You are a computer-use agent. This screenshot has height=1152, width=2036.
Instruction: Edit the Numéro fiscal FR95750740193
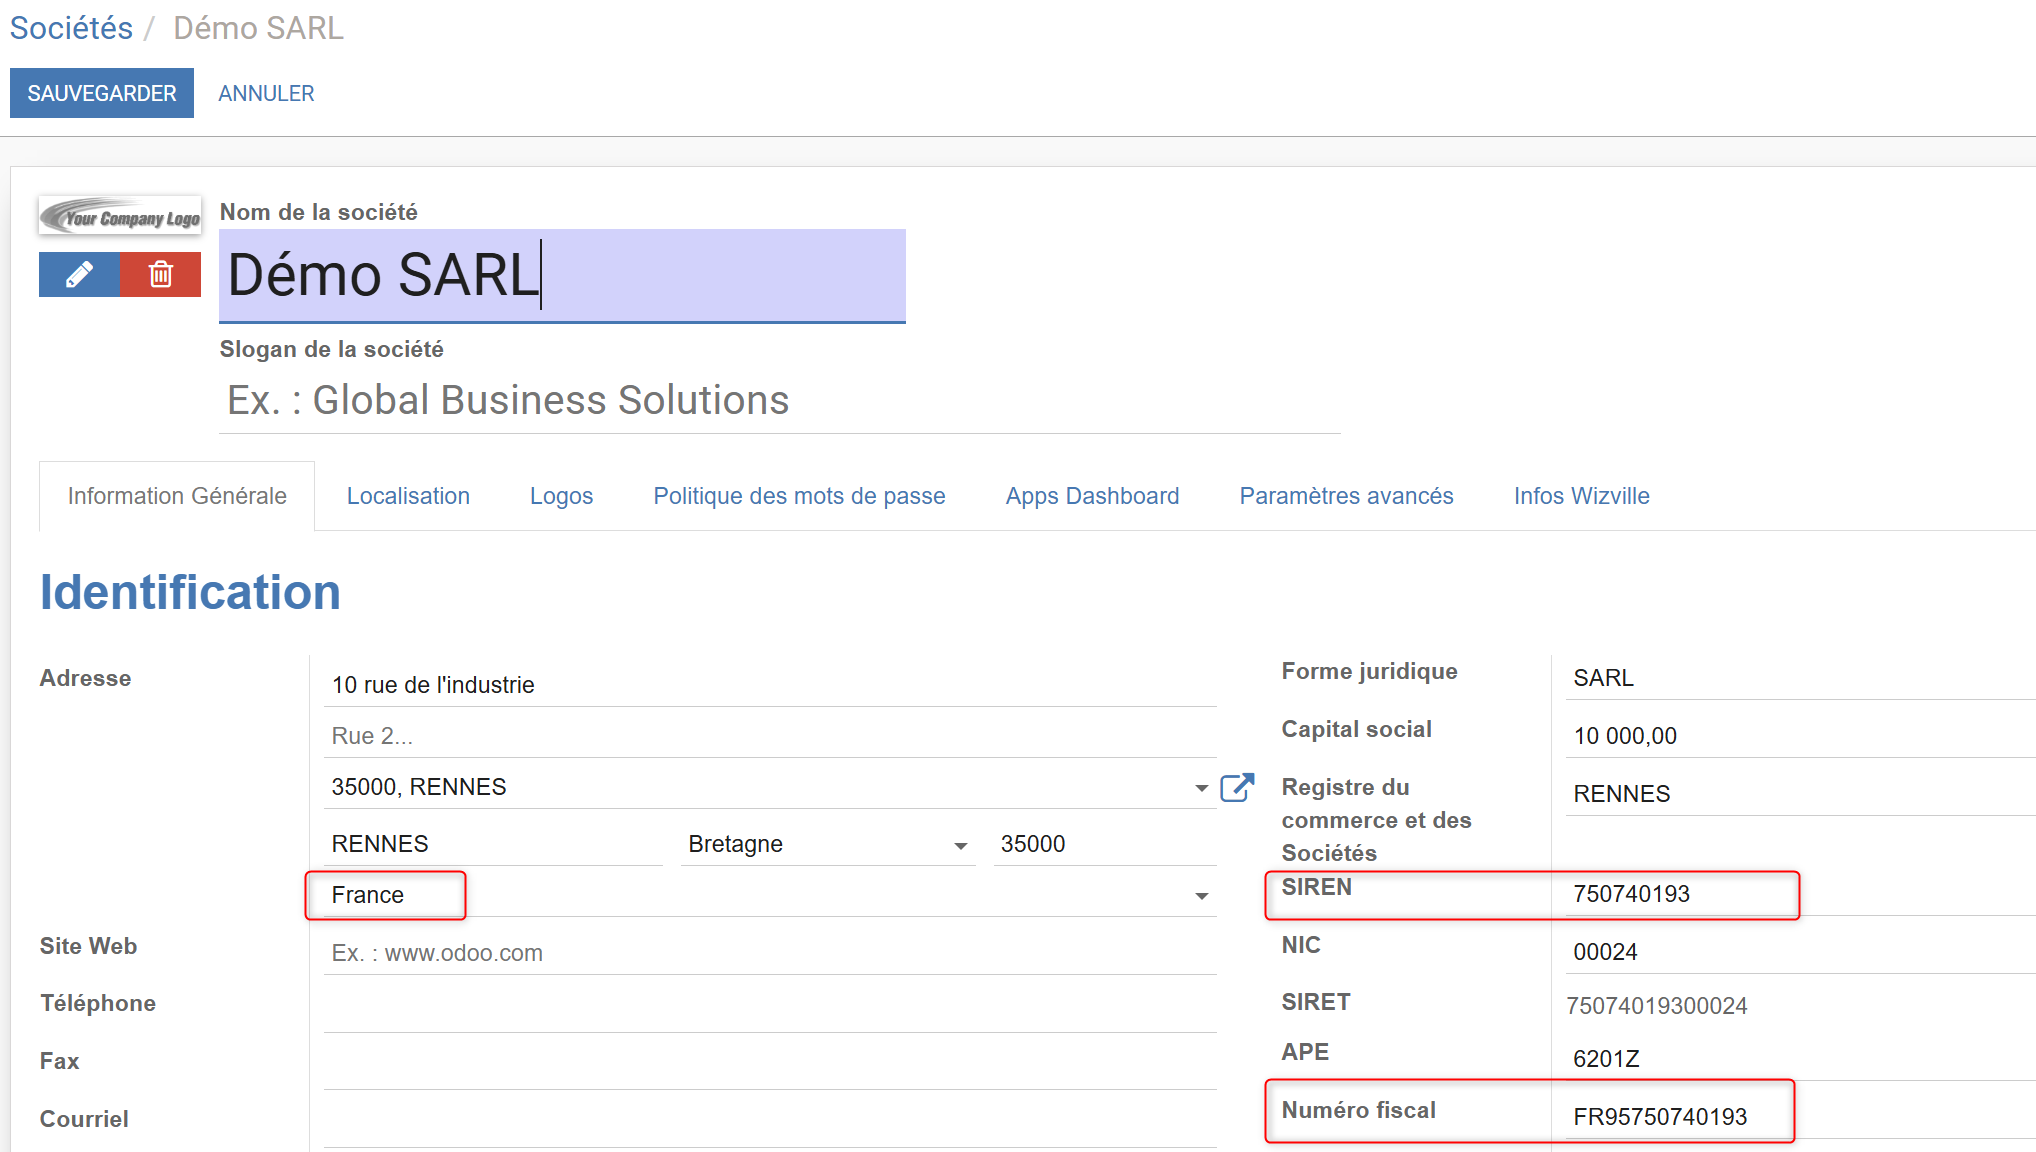coord(1800,1117)
